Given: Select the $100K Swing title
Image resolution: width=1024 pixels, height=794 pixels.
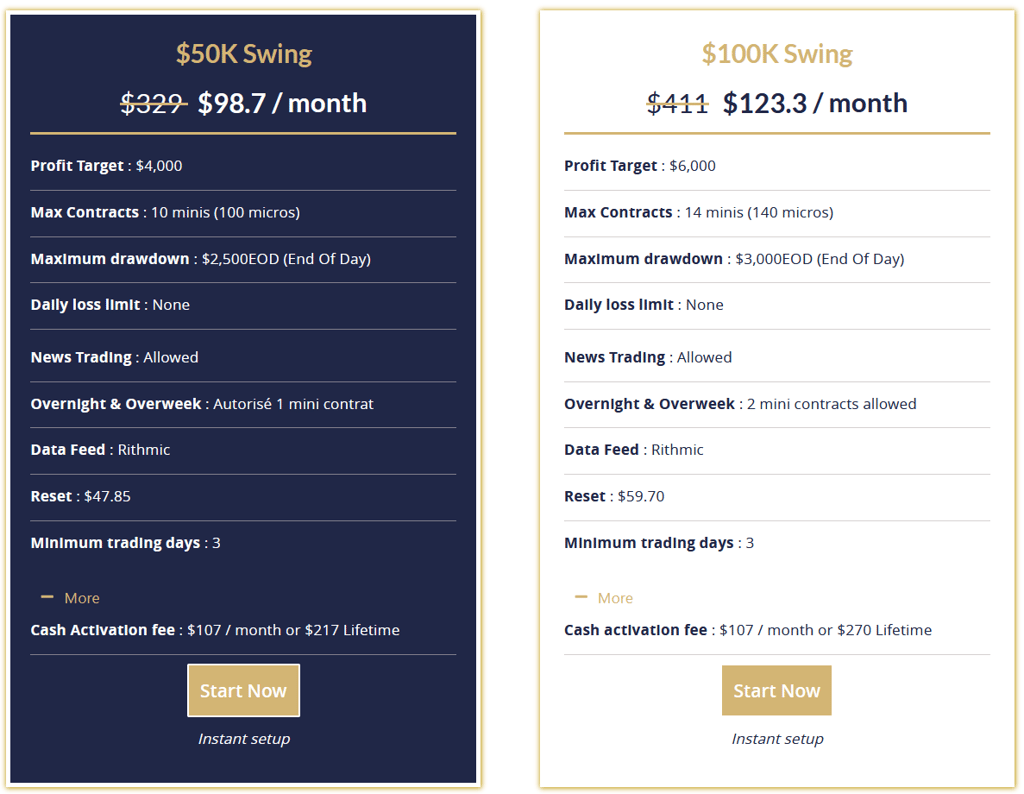Looking at the screenshot, I should (x=777, y=54).
